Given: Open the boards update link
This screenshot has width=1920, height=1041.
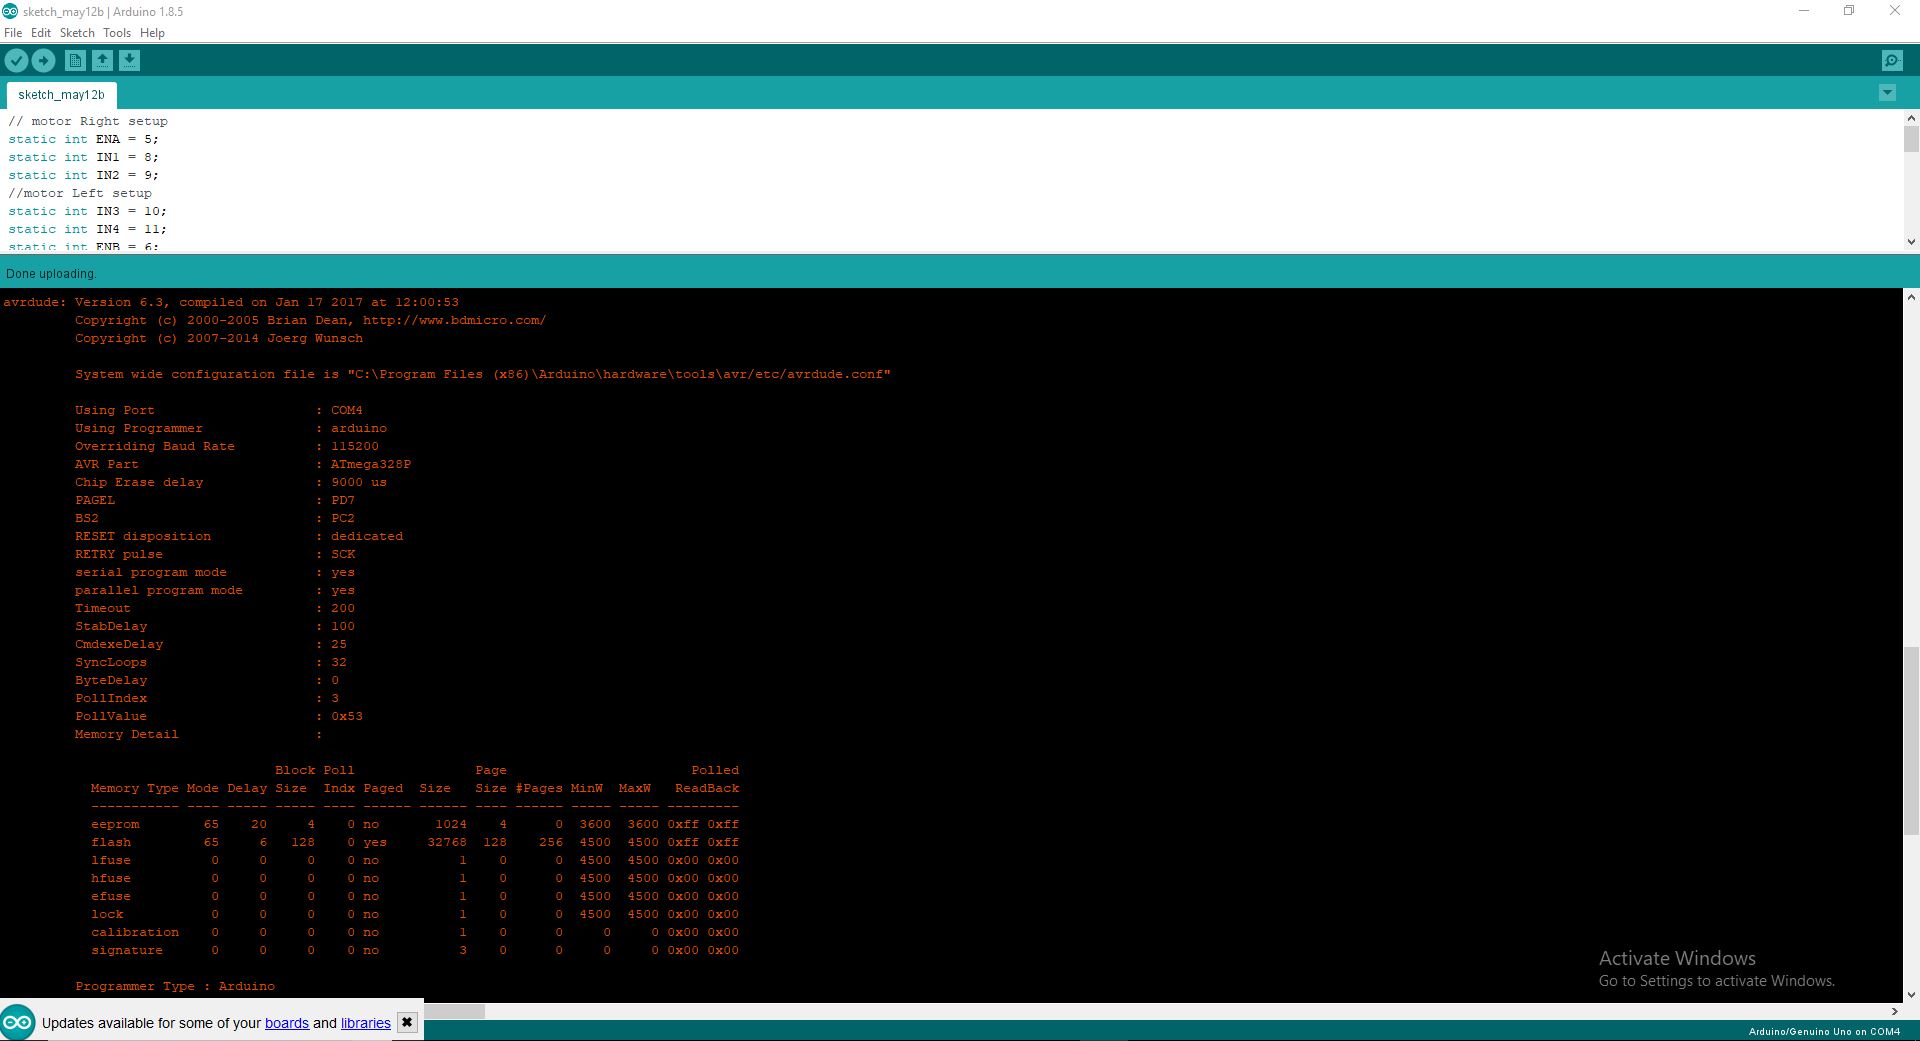Looking at the screenshot, I should 287,1023.
